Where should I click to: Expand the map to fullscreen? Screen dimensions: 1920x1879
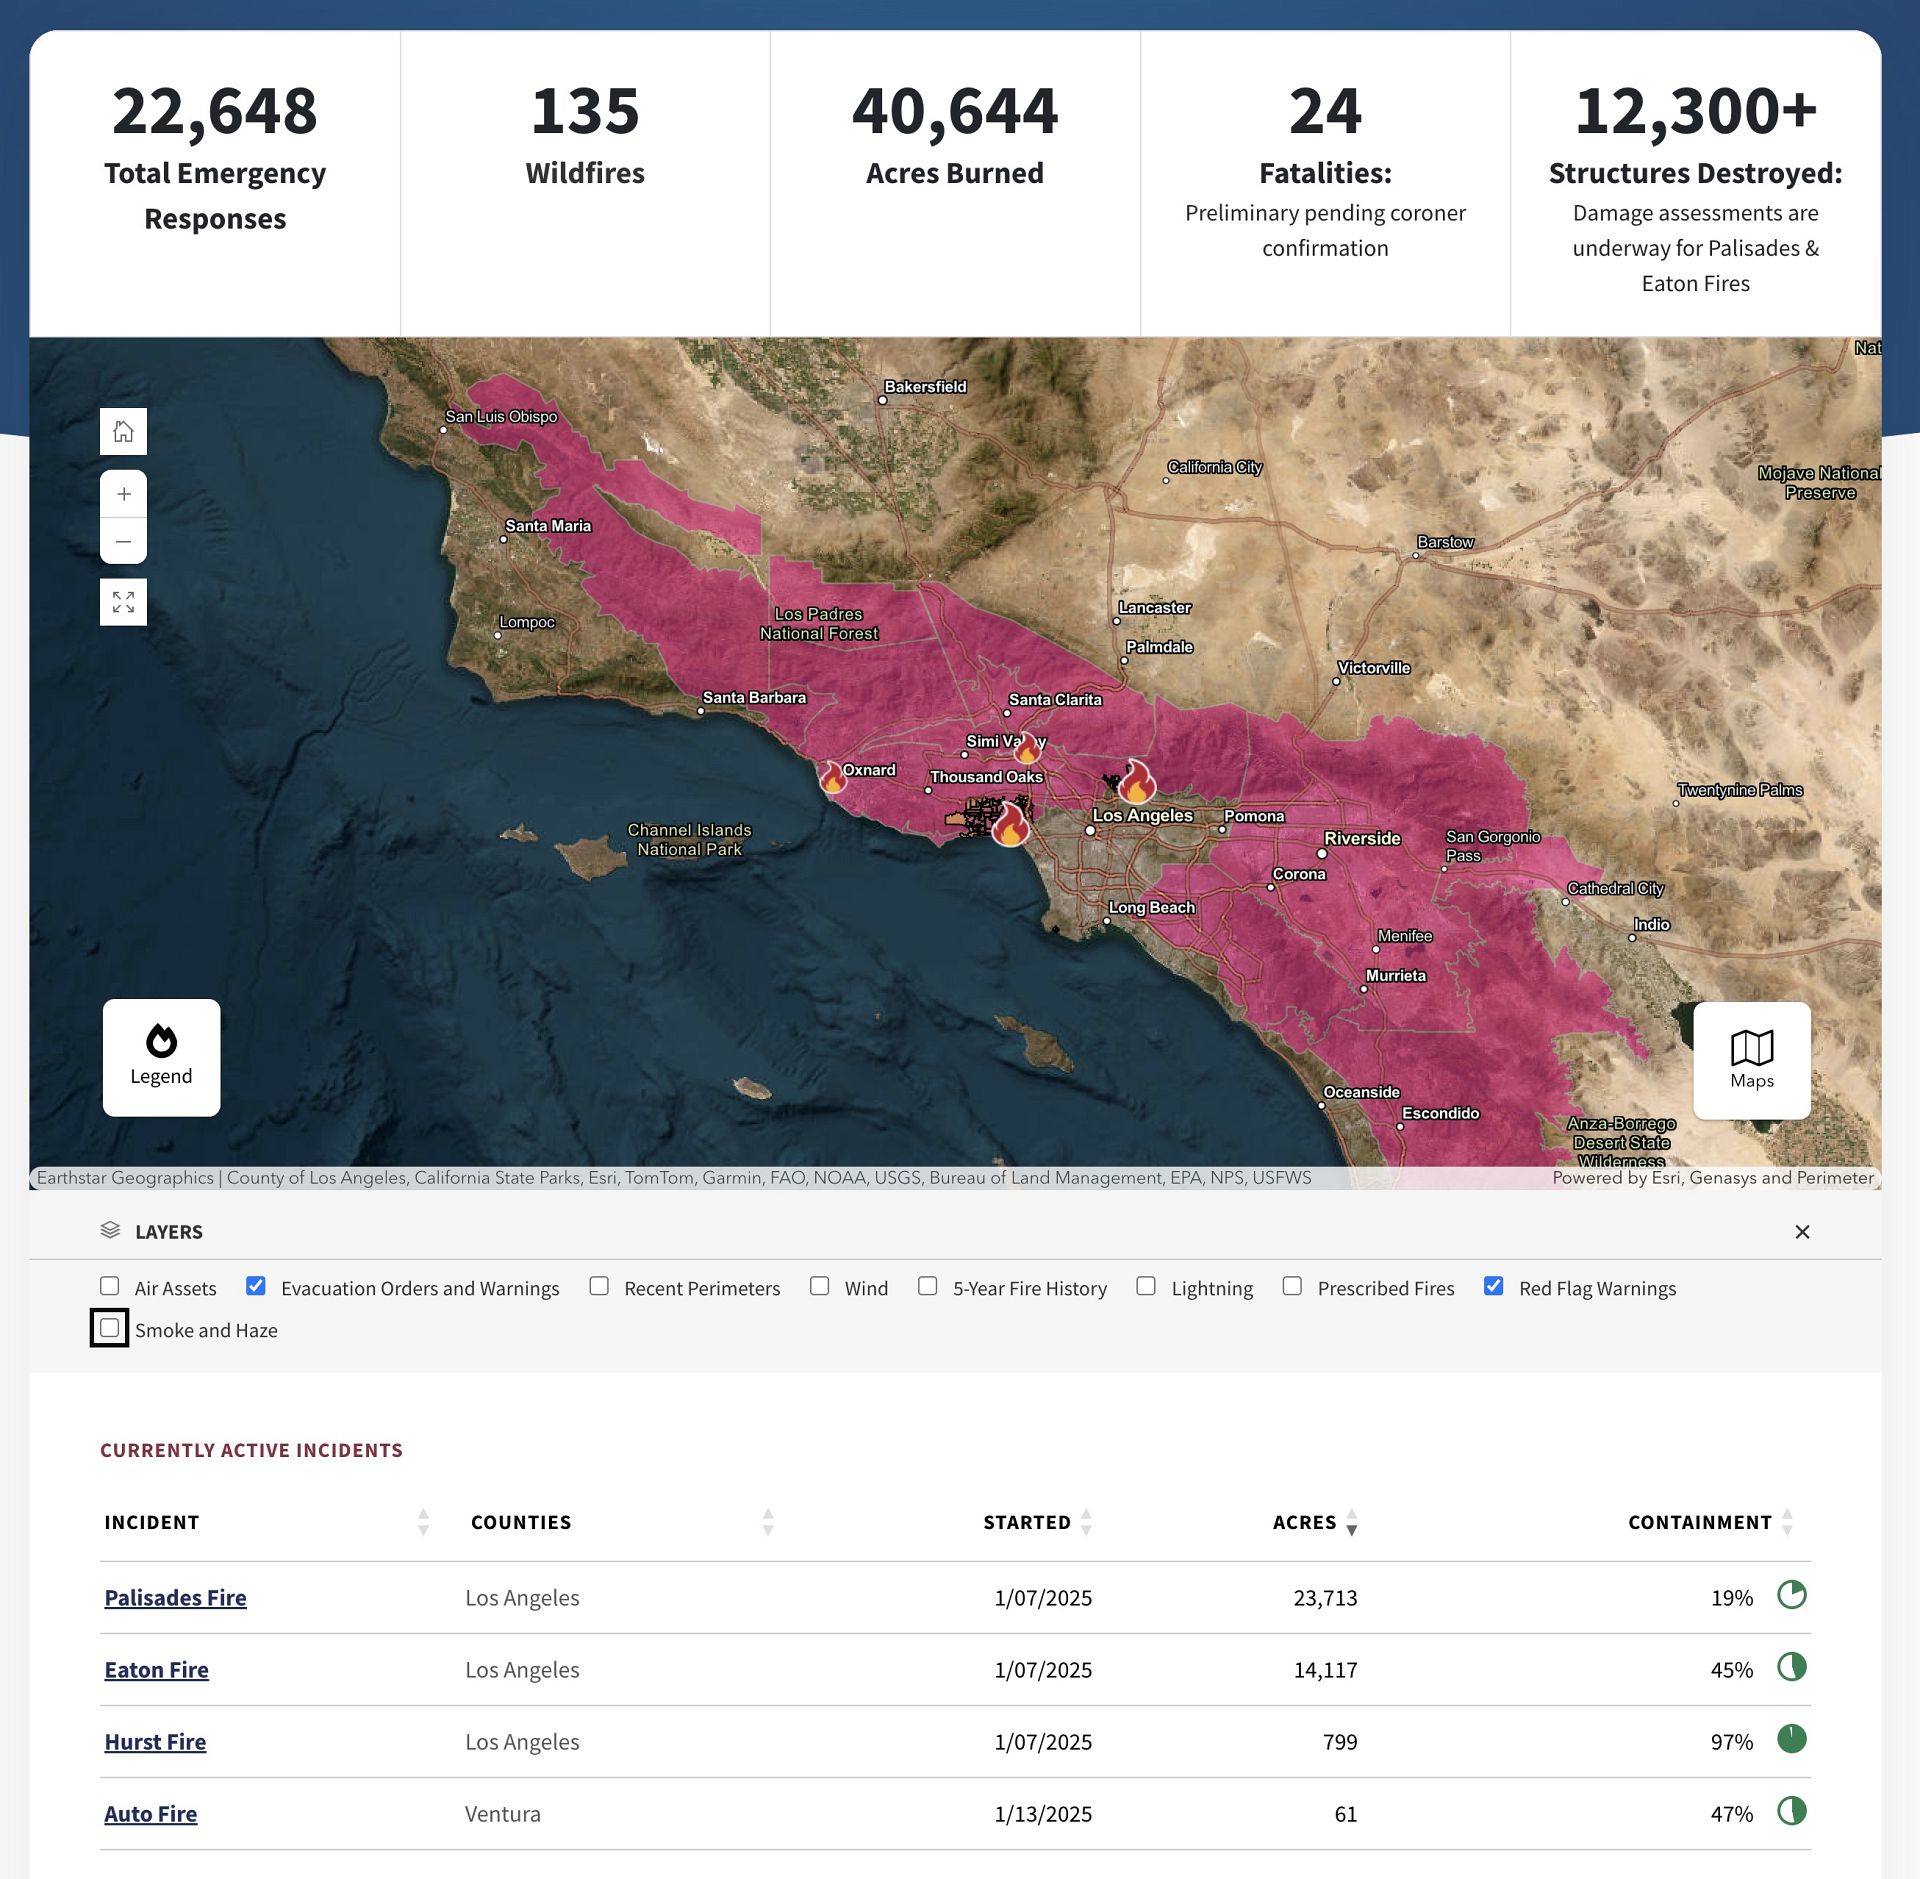click(123, 602)
